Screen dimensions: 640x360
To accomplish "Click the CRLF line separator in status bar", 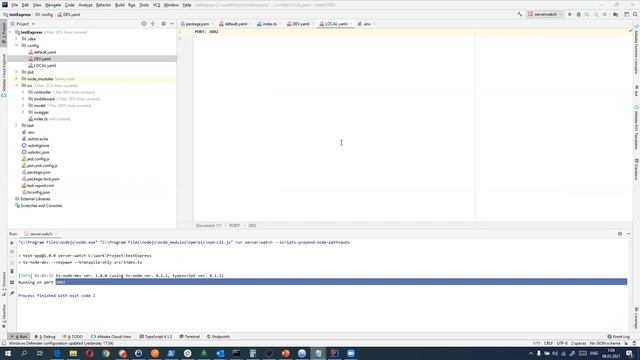I will [548, 343].
